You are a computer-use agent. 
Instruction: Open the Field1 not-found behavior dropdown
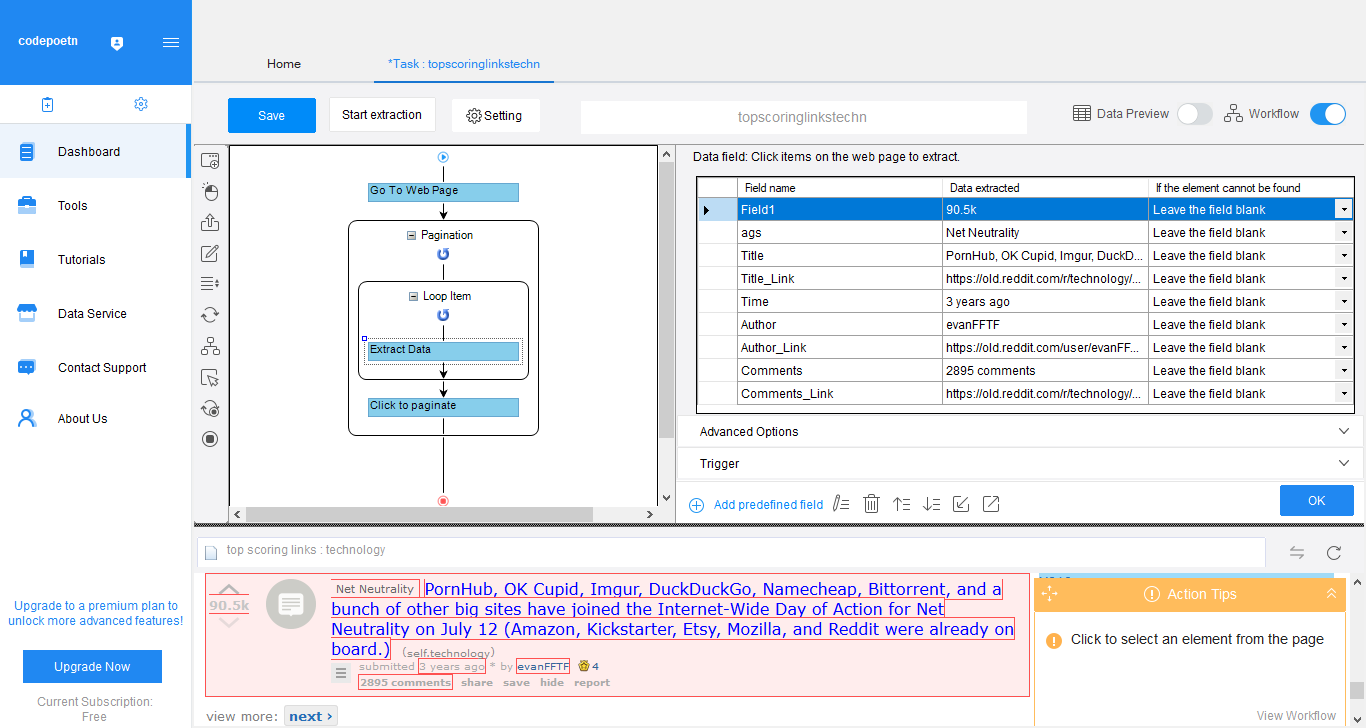pyautogui.click(x=1344, y=210)
